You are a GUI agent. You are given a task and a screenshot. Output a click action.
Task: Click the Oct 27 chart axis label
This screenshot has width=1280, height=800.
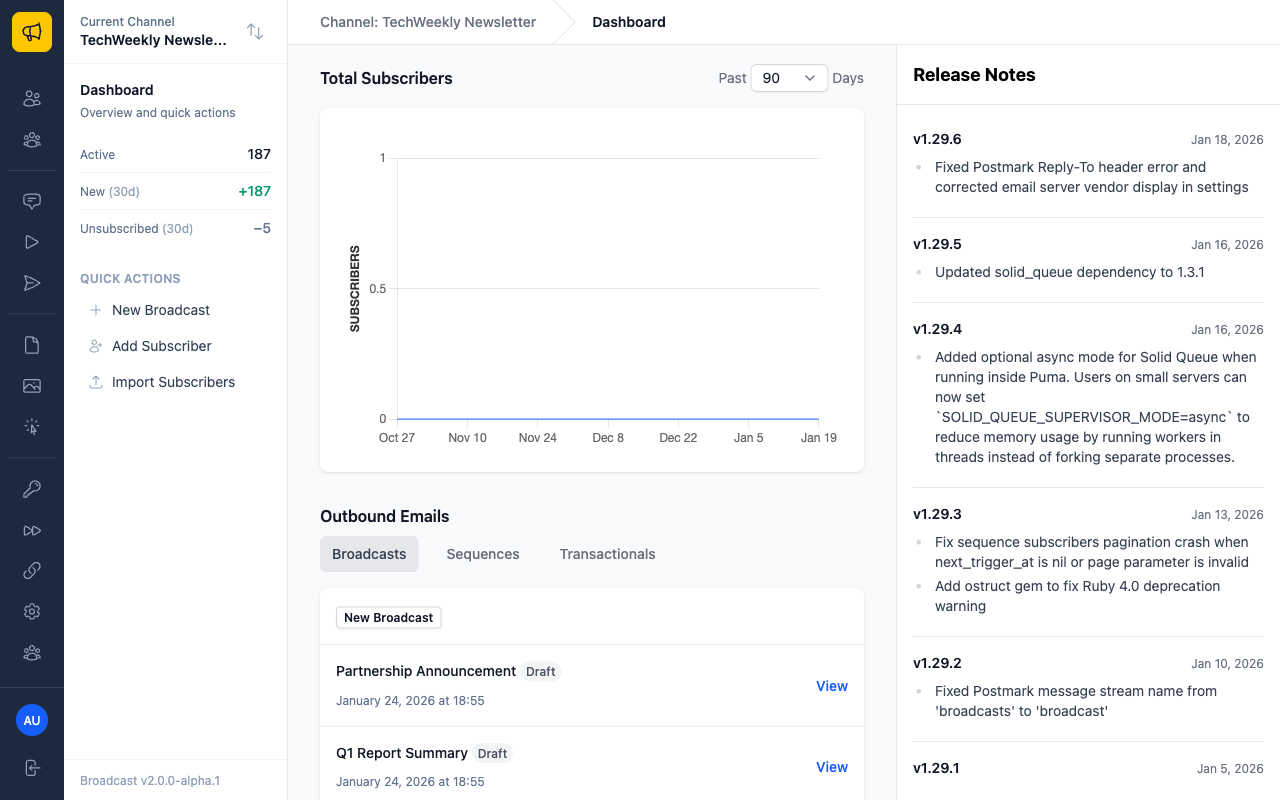click(397, 438)
